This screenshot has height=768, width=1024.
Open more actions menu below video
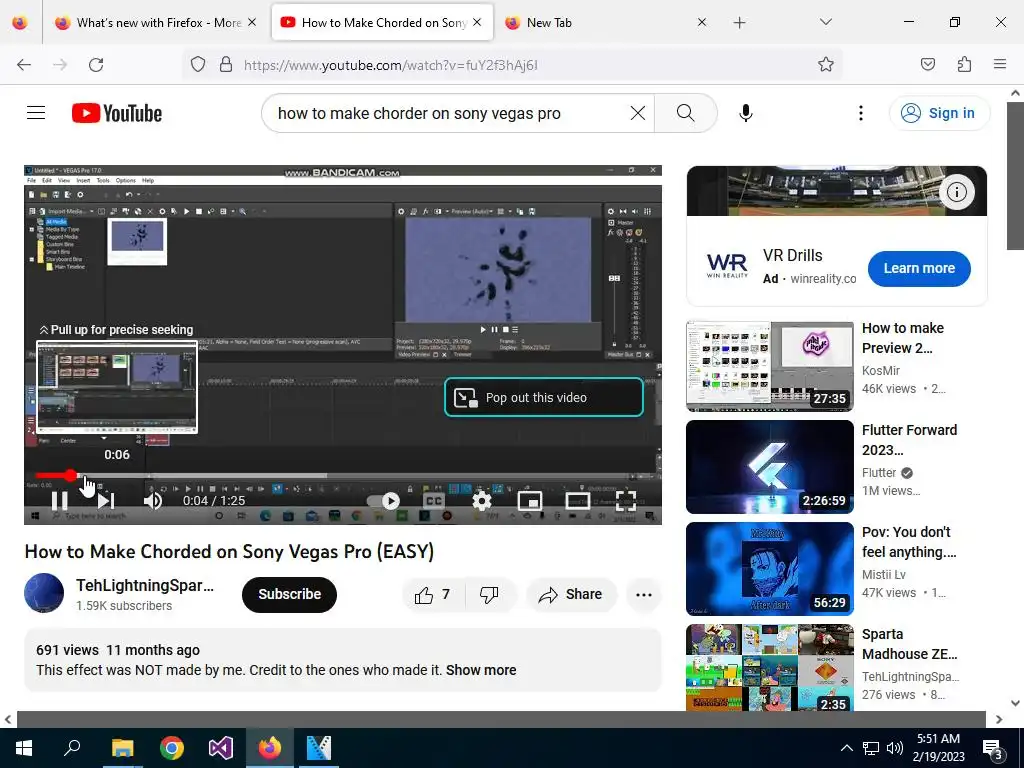point(644,594)
